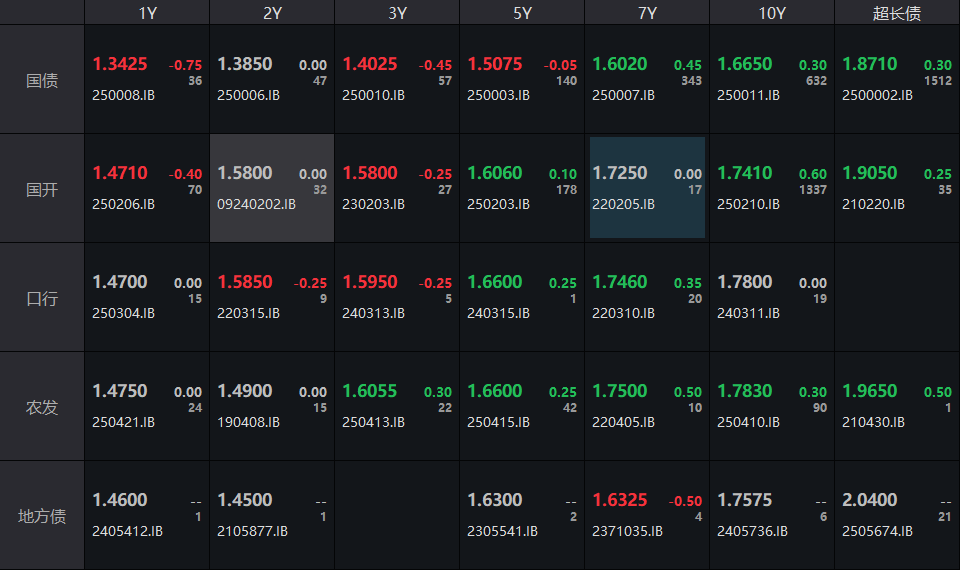The image size is (960, 570).
Task: Click the 1Y maturity column header
Action: [147, 13]
